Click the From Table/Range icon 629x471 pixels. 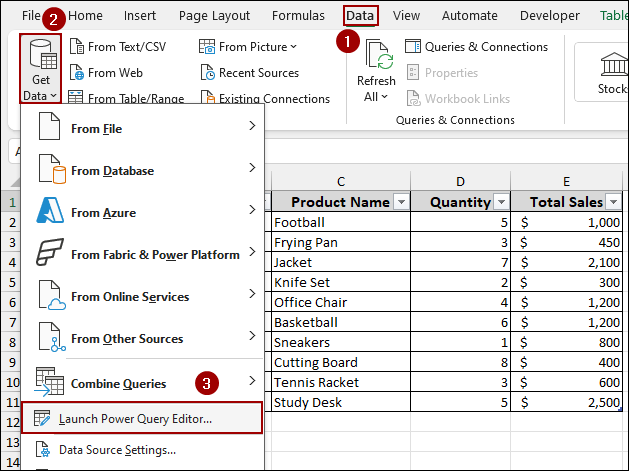point(75,97)
